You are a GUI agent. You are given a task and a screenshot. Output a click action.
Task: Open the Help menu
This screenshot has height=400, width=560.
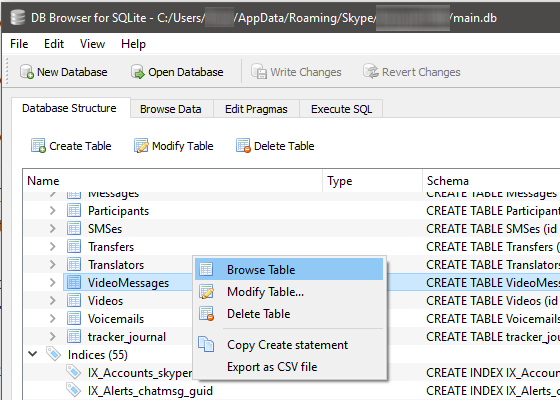[x=133, y=44]
